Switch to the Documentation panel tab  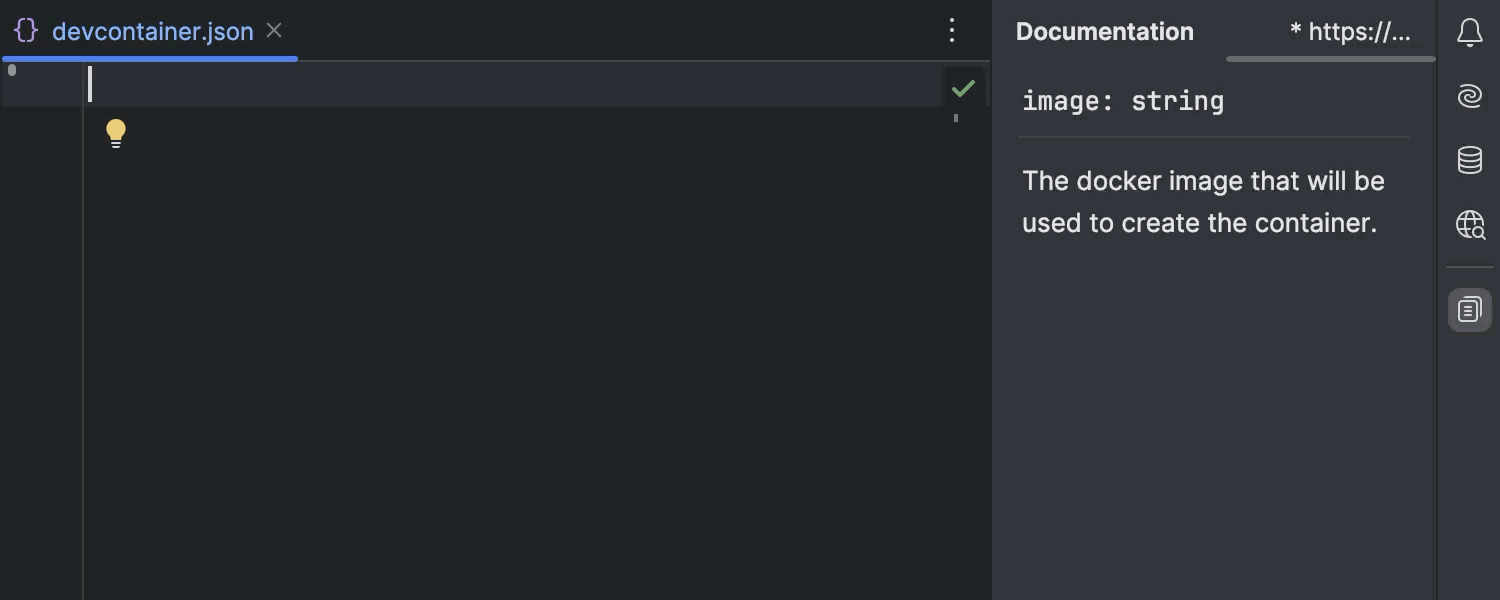pyautogui.click(x=1105, y=32)
